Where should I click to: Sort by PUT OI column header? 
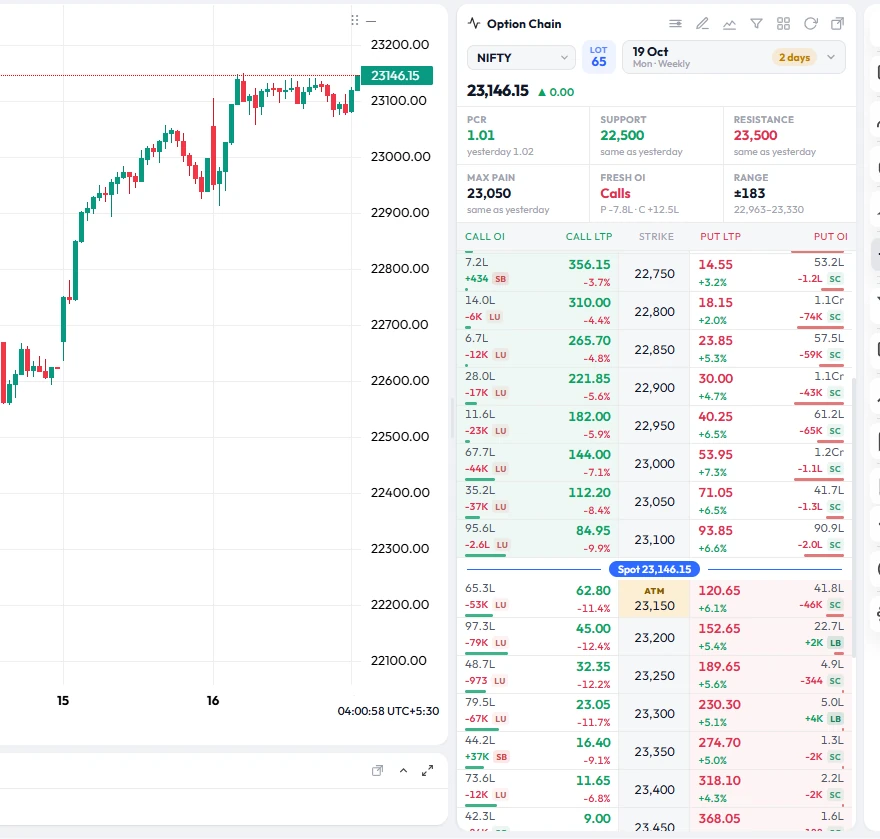[x=831, y=237]
